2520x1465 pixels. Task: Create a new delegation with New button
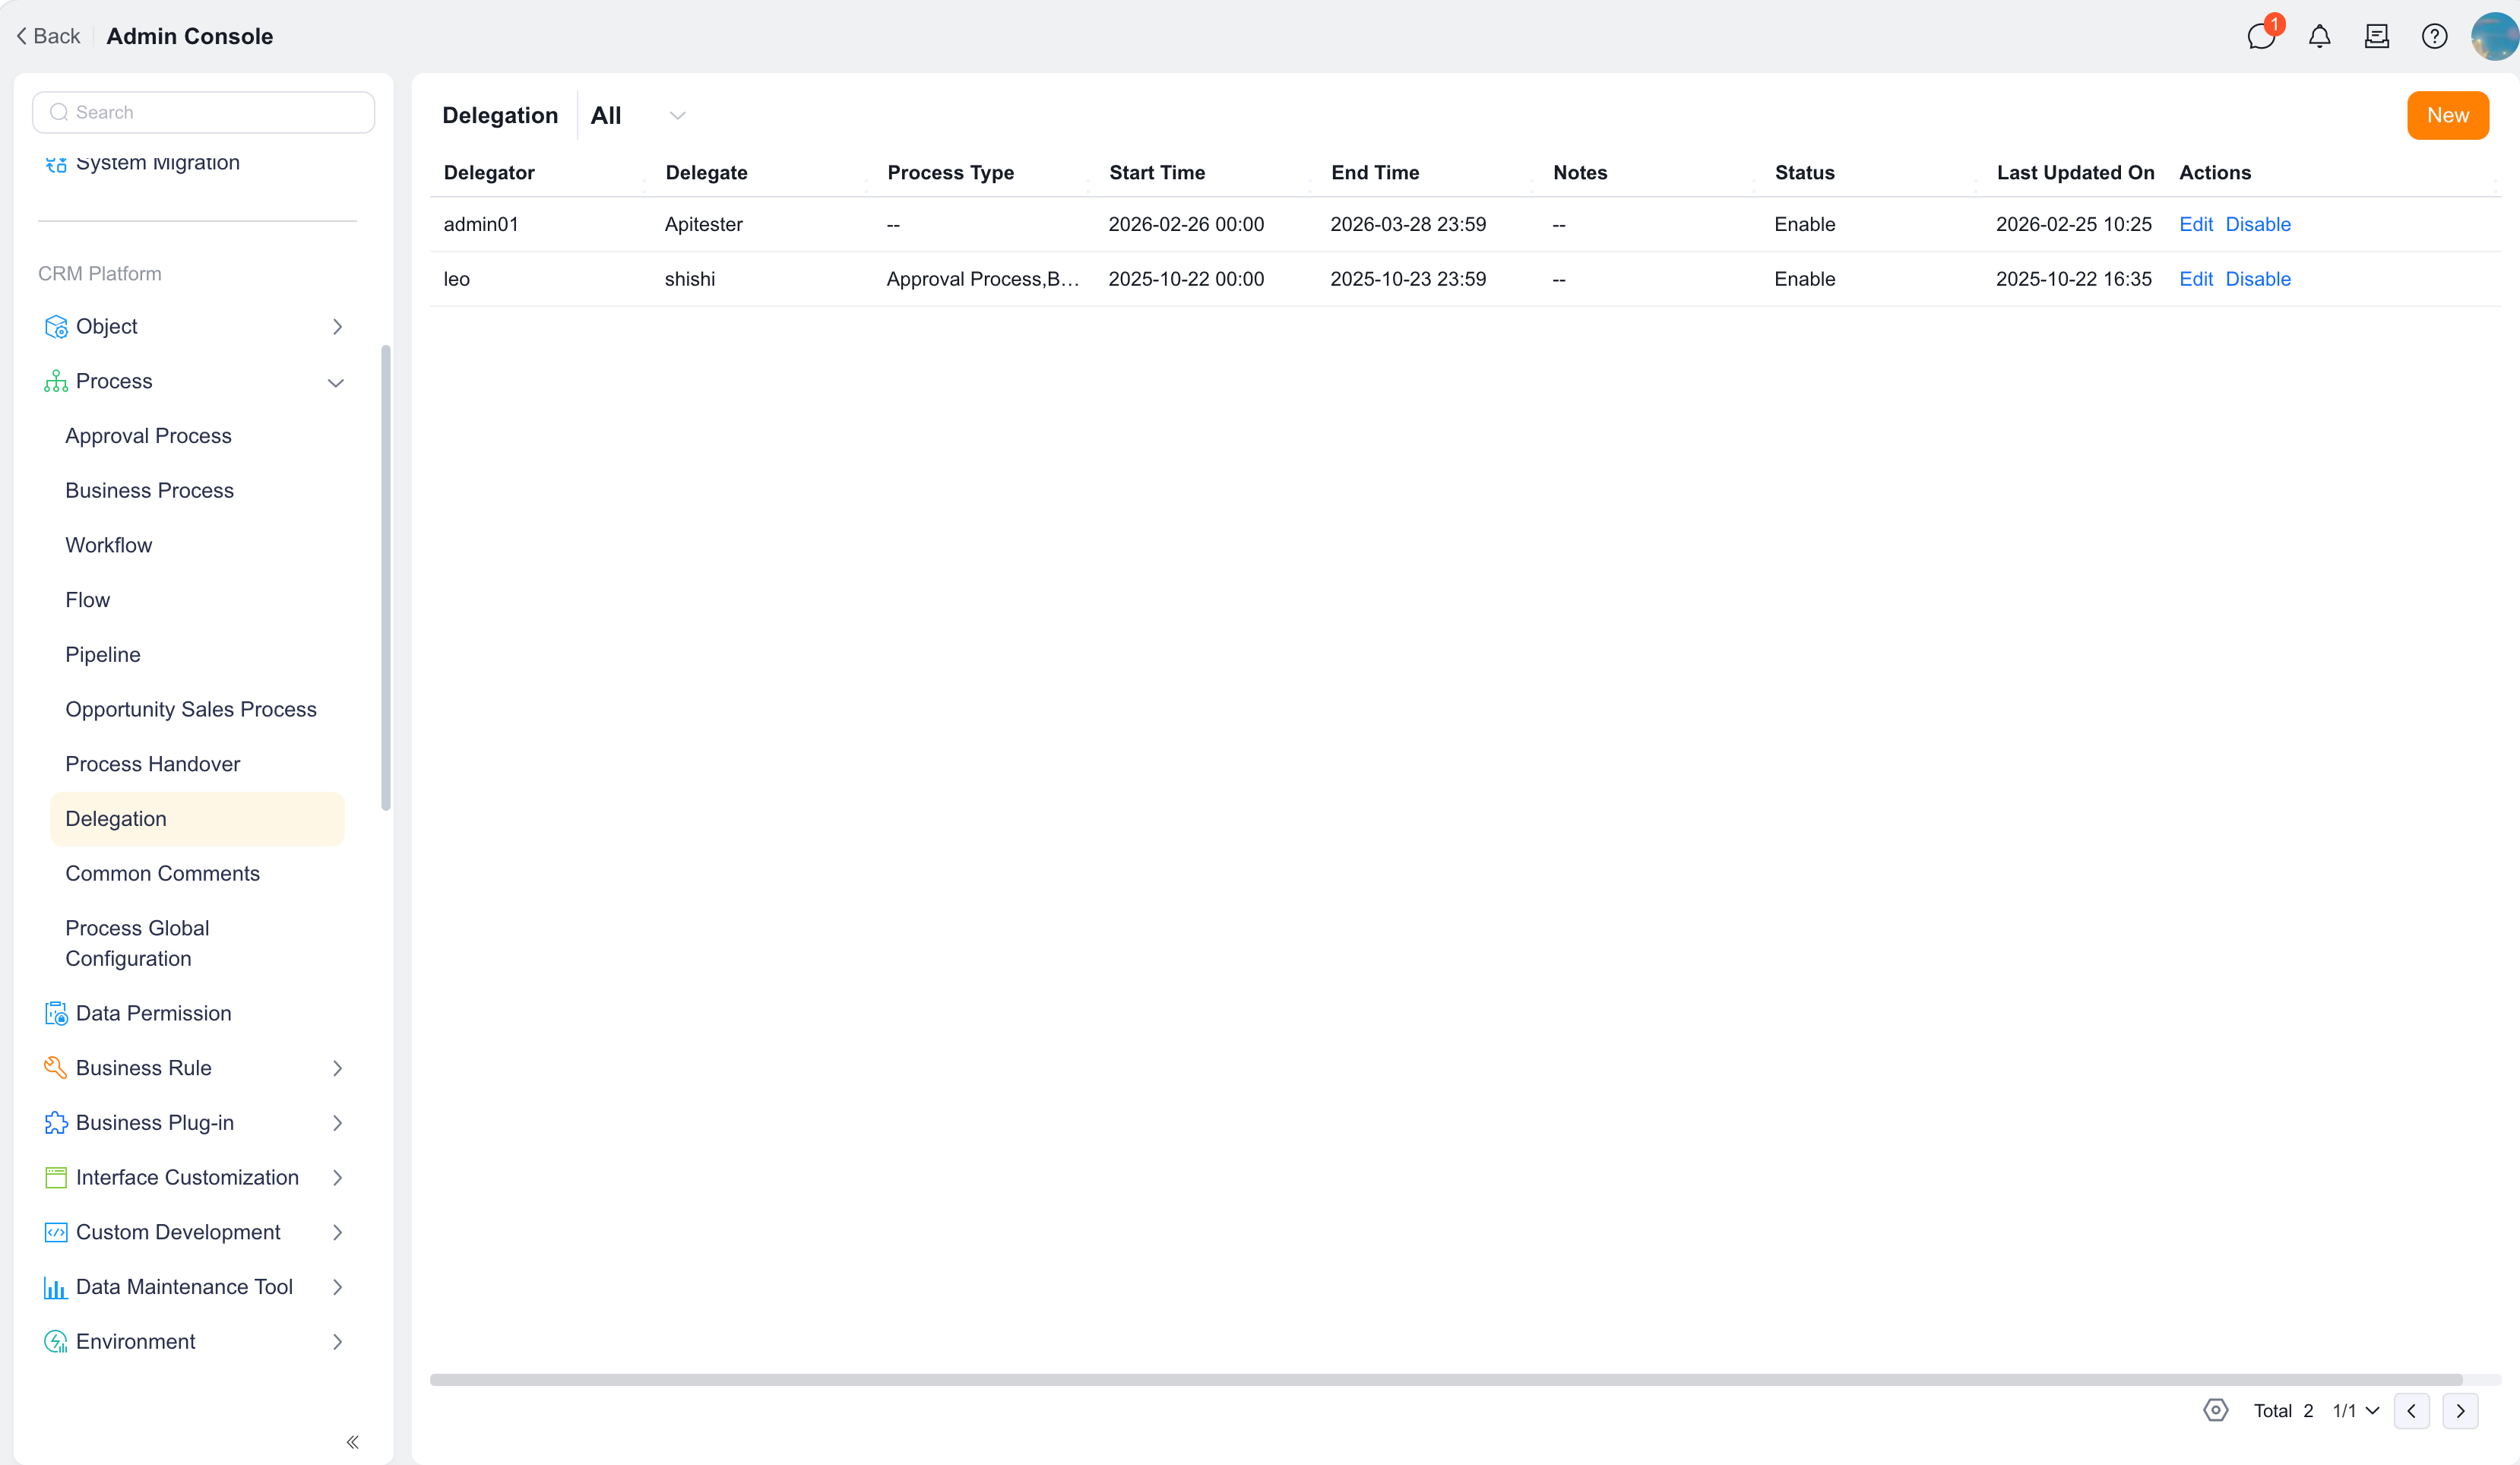tap(2447, 115)
